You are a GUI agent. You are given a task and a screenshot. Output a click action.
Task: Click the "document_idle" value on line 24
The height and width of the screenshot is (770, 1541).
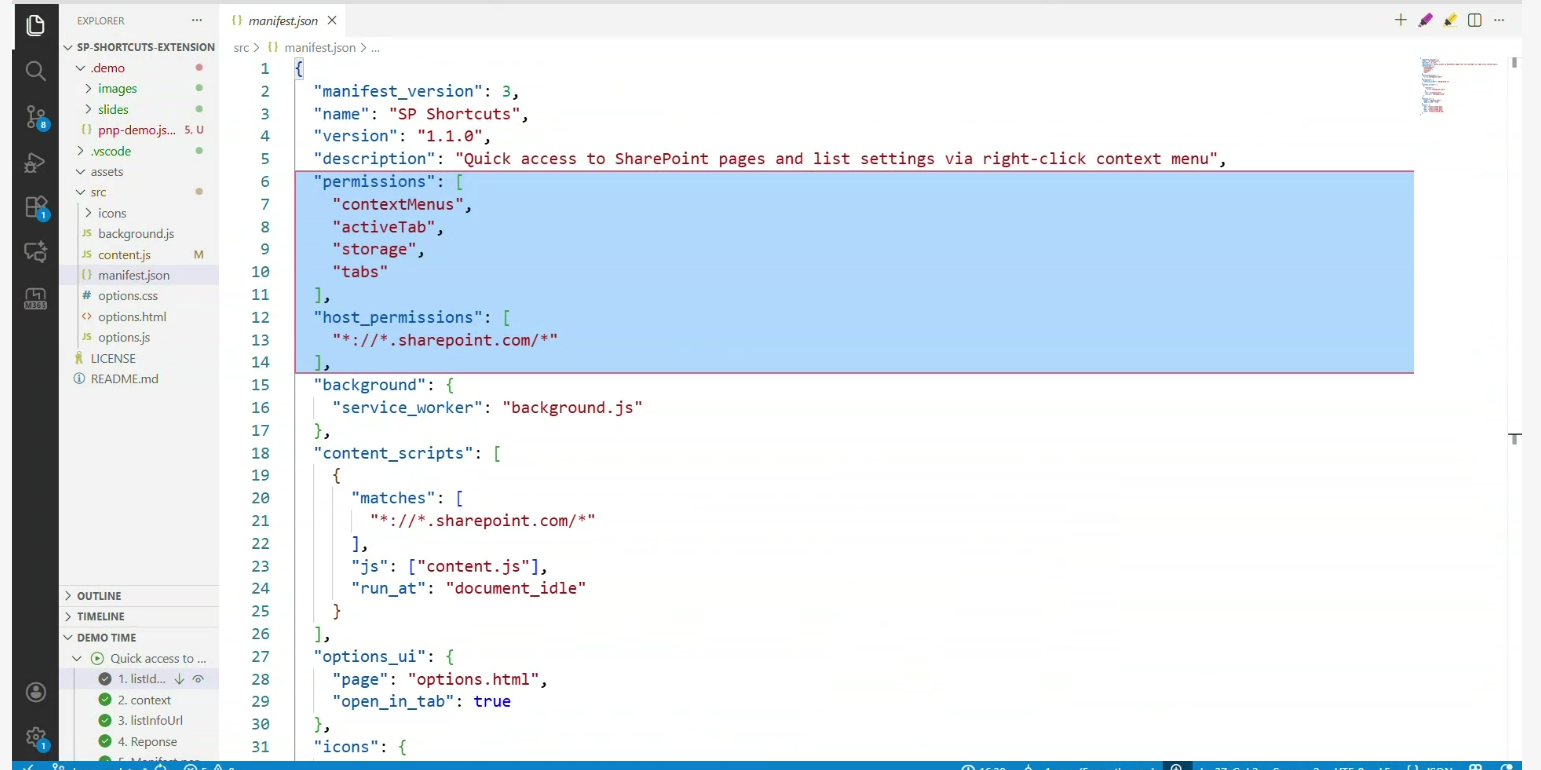[515, 588]
